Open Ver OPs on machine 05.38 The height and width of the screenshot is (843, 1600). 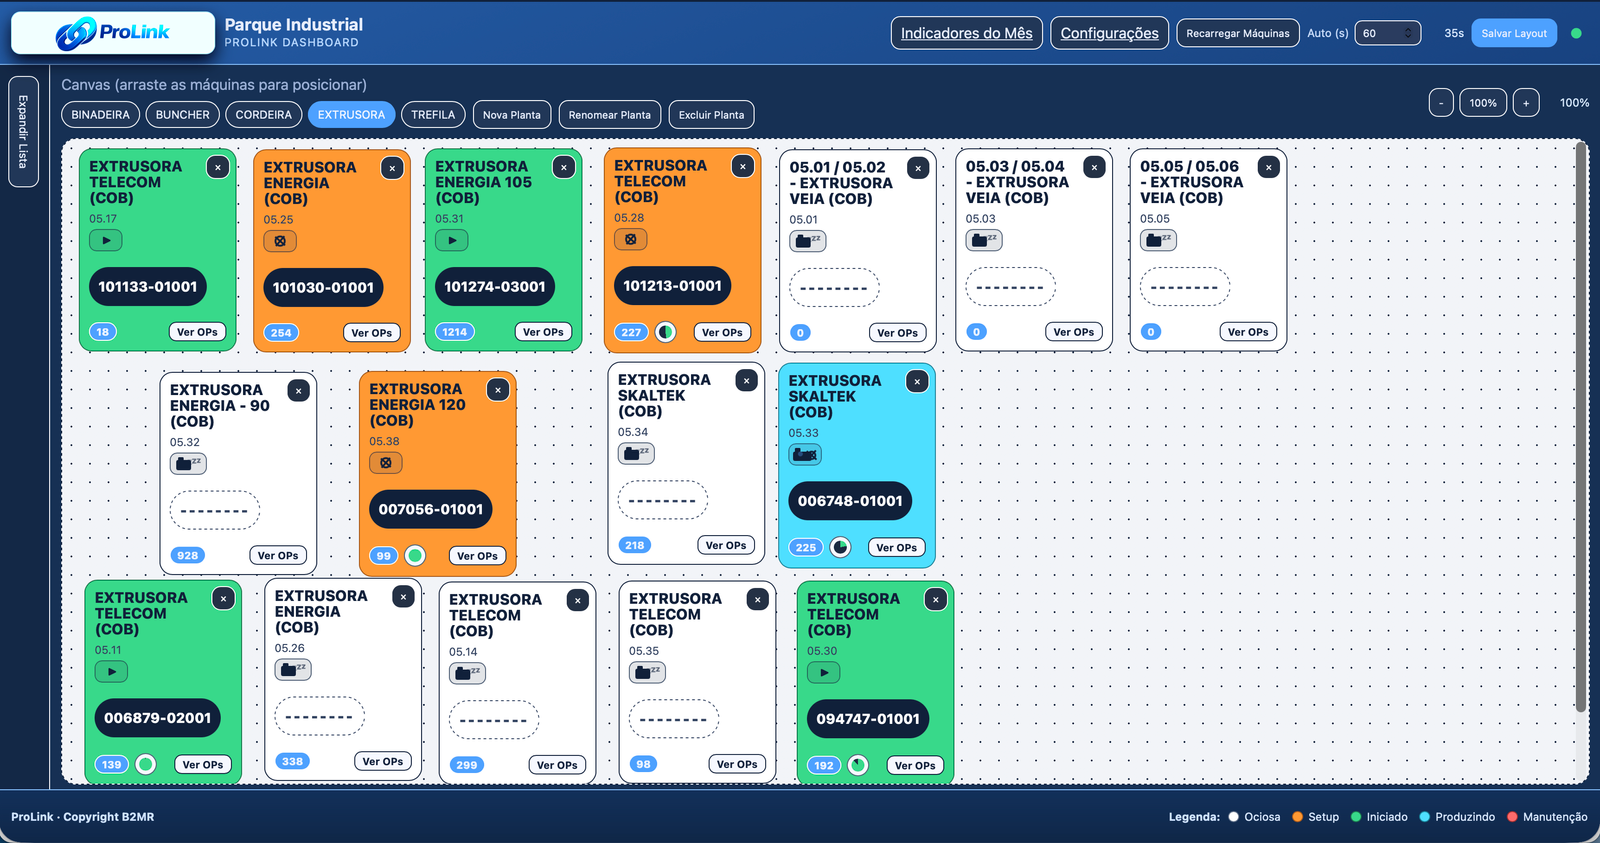point(477,556)
